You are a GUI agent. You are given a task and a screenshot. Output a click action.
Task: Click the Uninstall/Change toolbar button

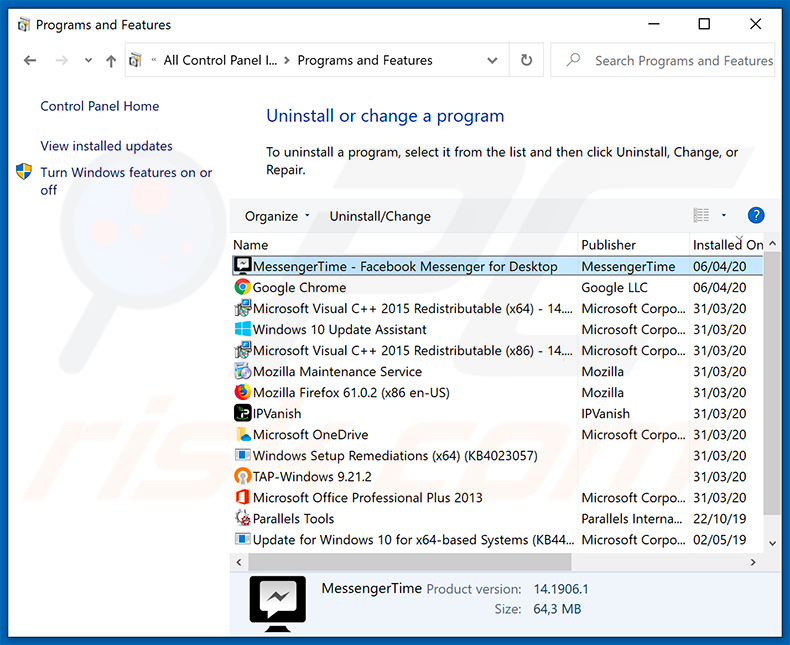coord(380,216)
